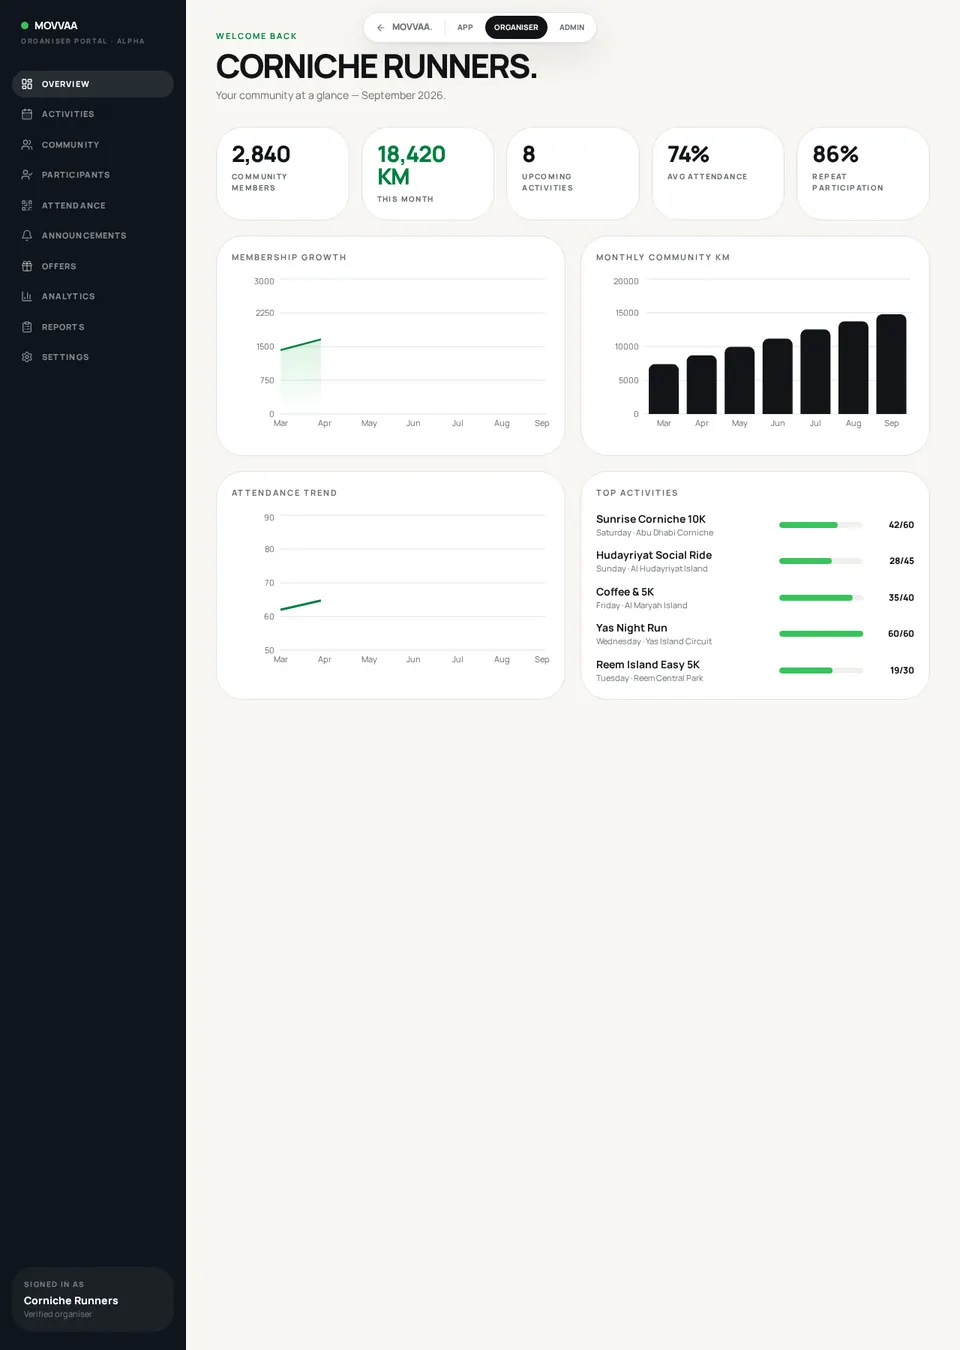This screenshot has width=960, height=1350.
Task: Click the Aug bar in Monthly Community KM
Action: pos(853,368)
